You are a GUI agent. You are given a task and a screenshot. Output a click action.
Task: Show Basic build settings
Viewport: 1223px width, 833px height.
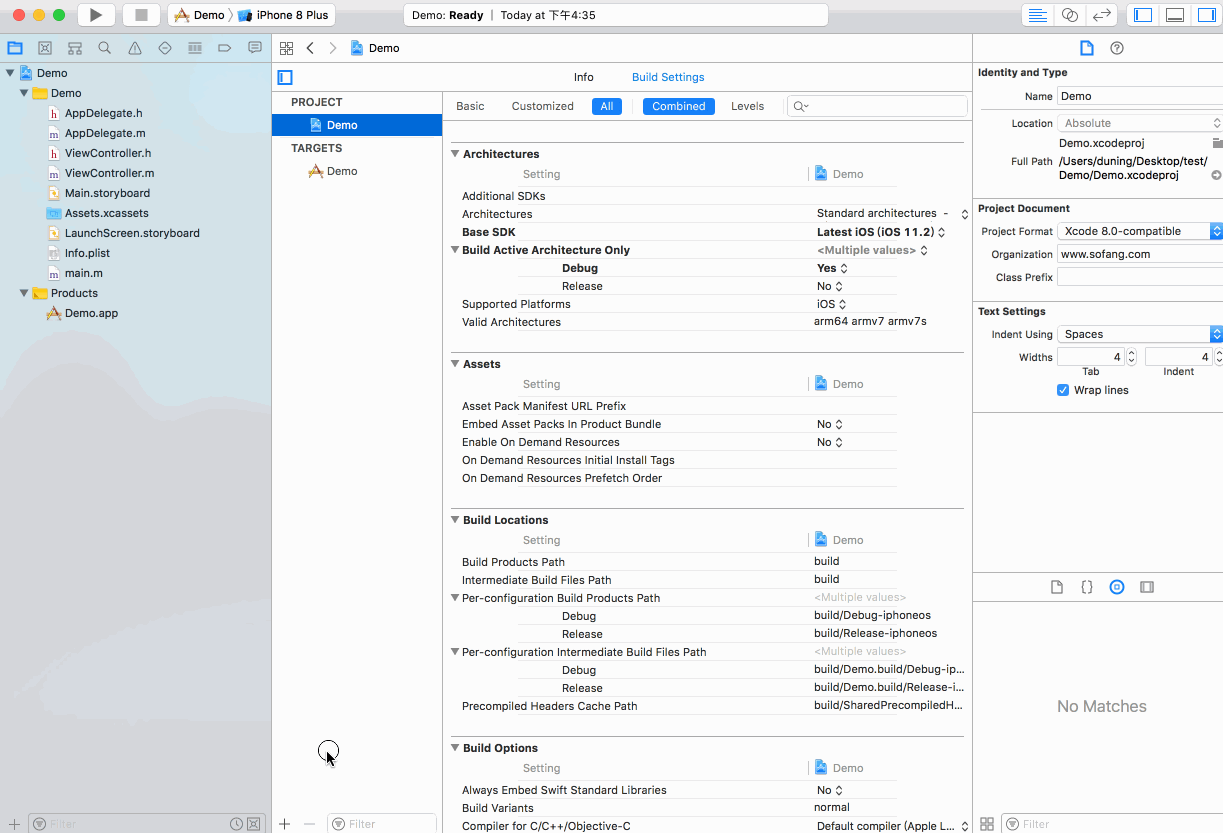[x=470, y=106]
